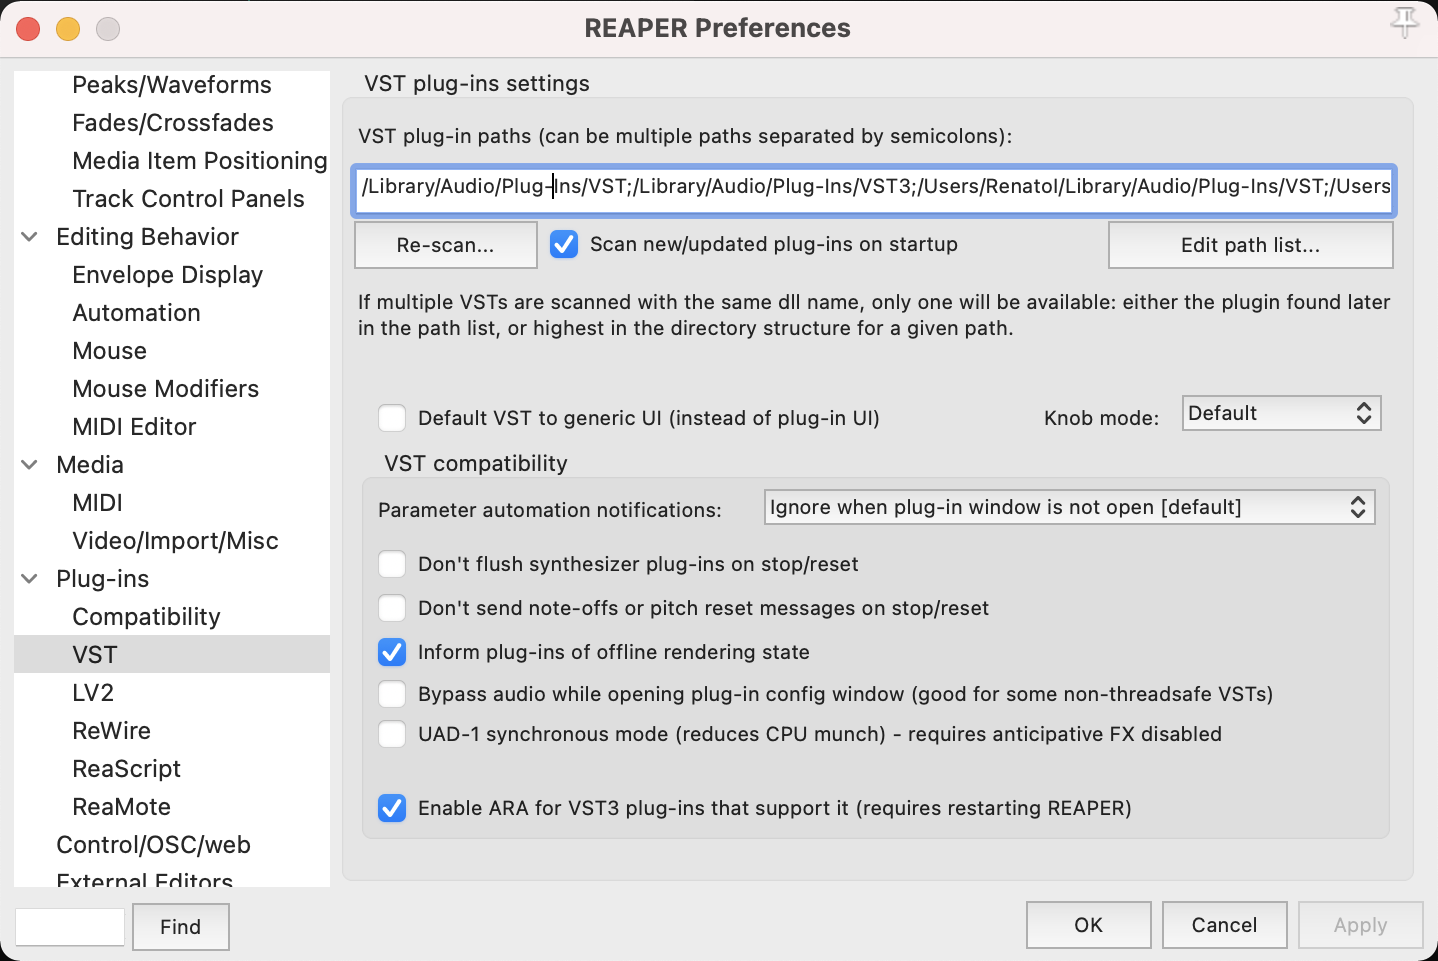Confirm preferences with OK
The width and height of the screenshot is (1438, 961).
(x=1089, y=925)
